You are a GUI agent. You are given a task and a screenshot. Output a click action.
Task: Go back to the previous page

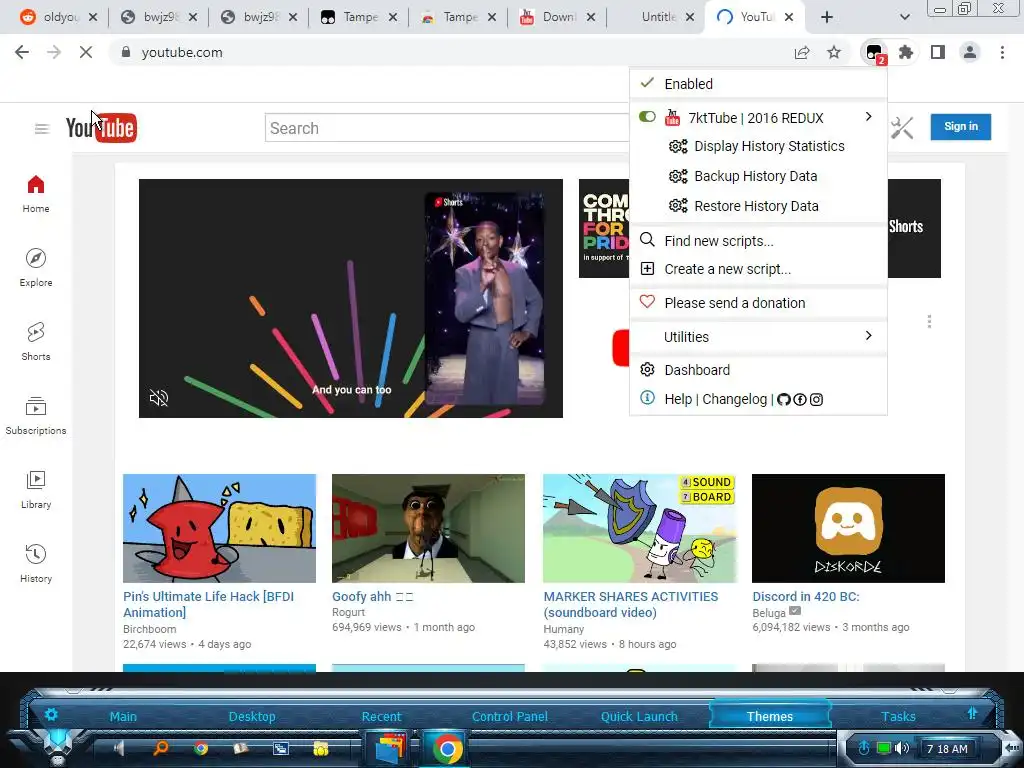[x=22, y=52]
